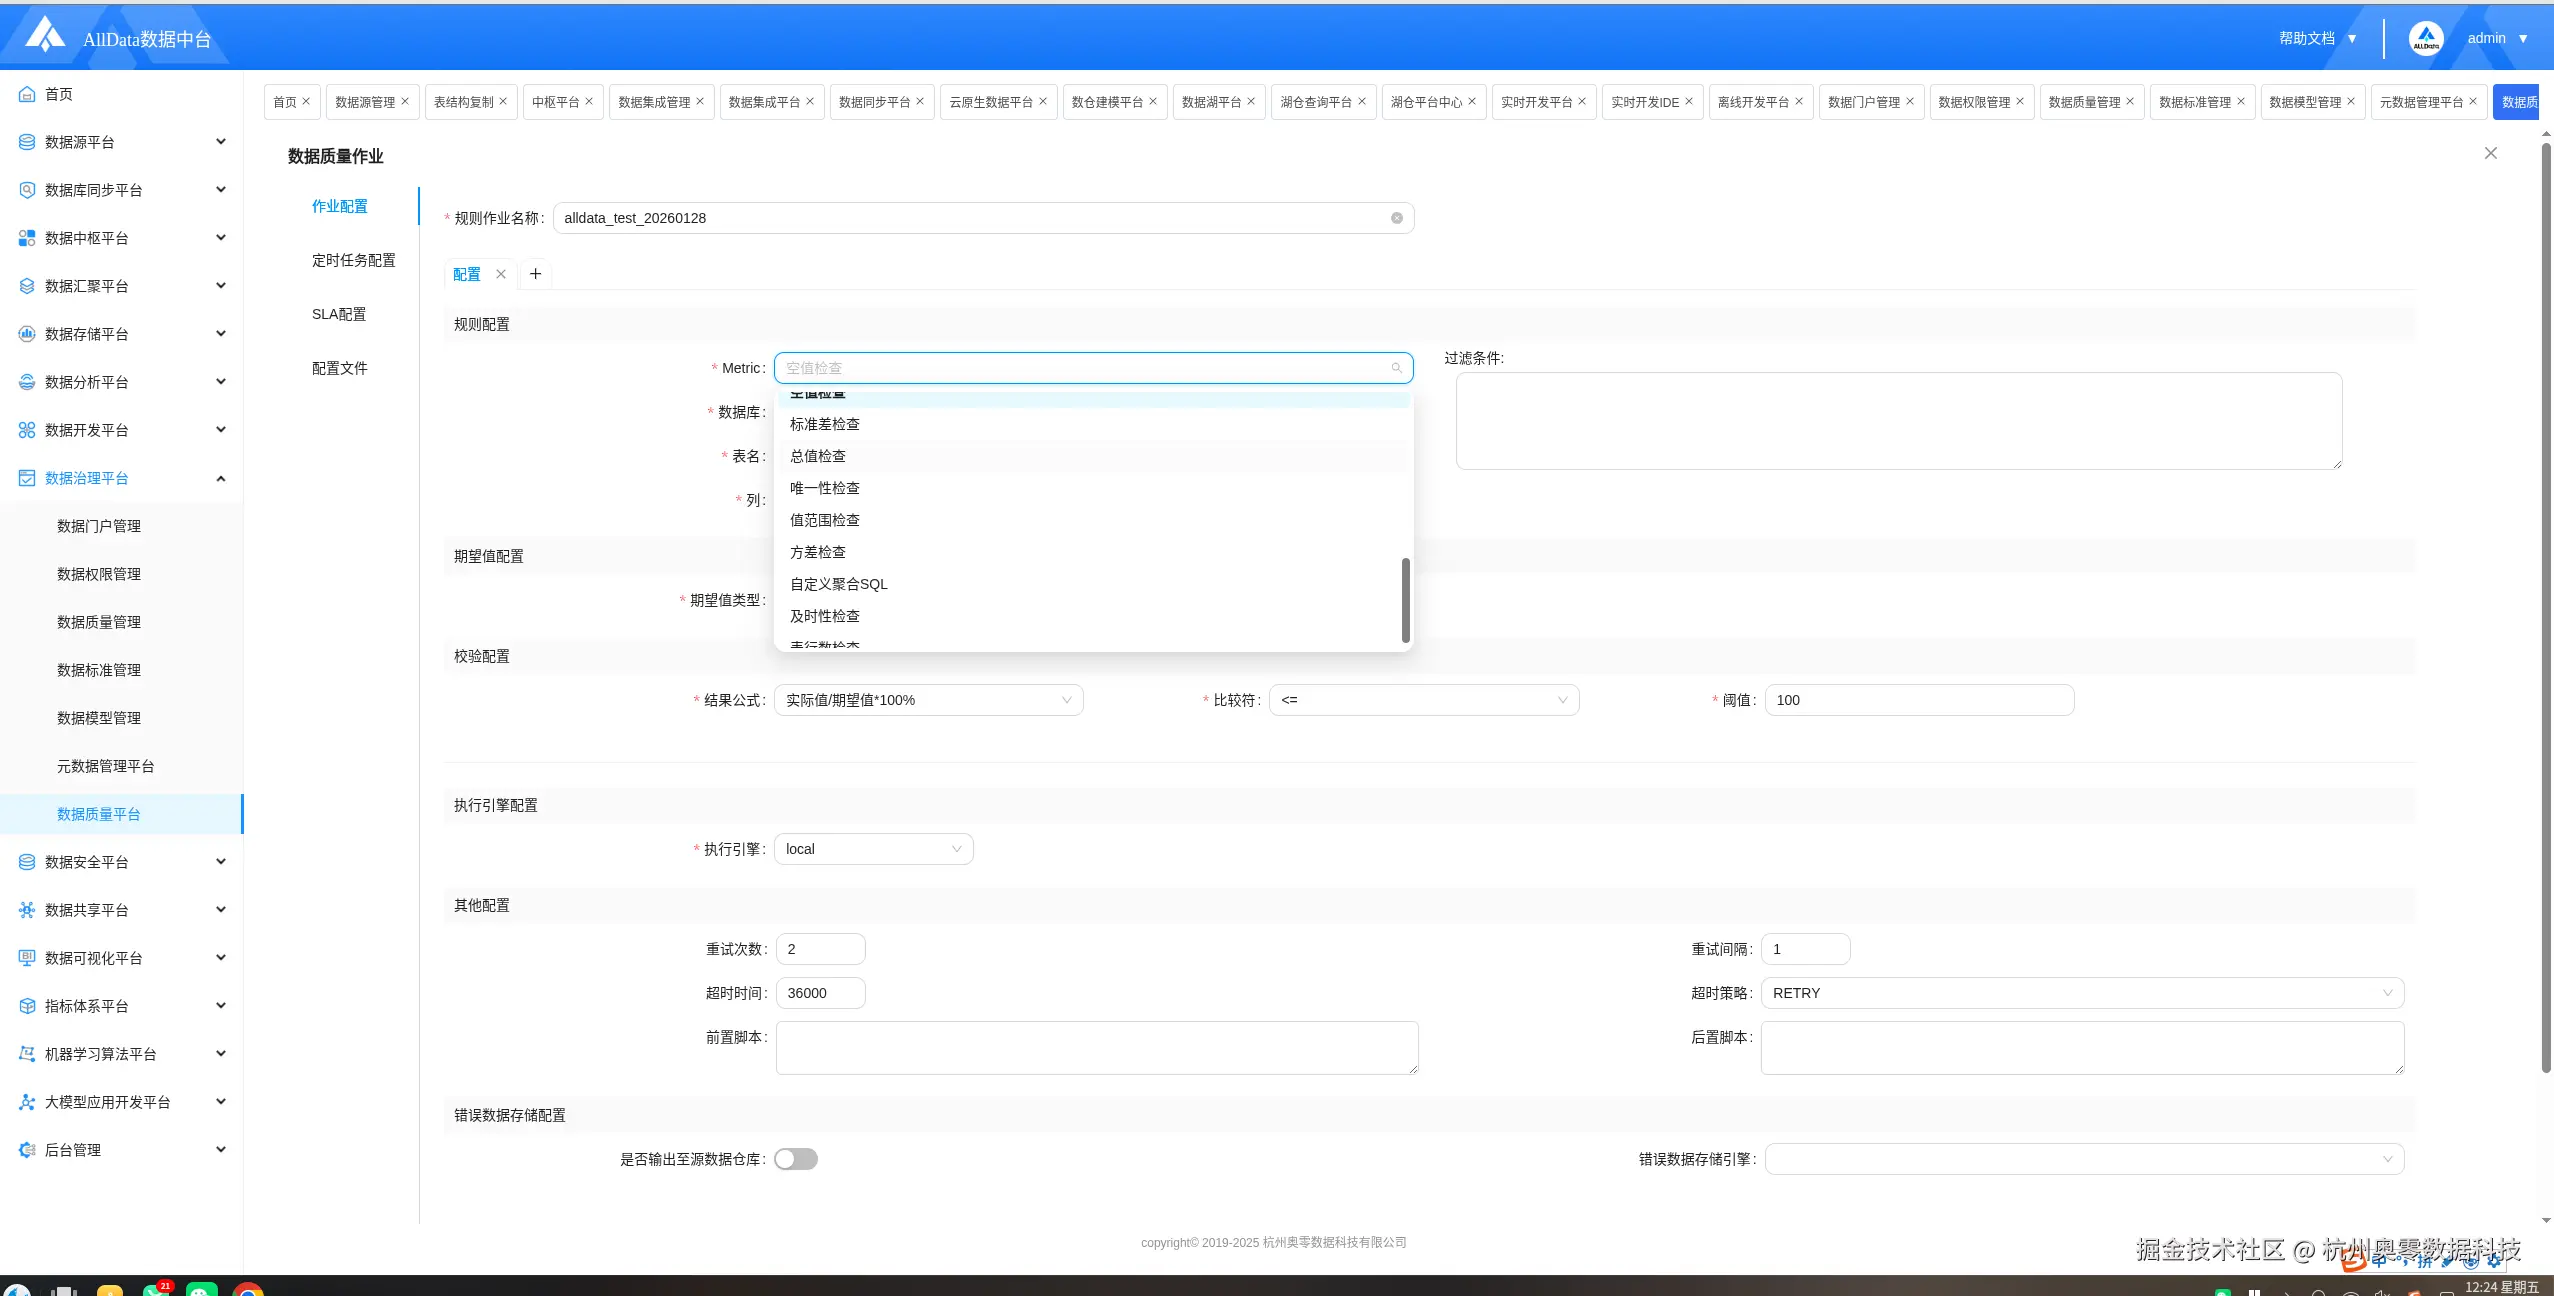Viewport: 2554px width, 1296px height.
Task: Select 唯一性检查 from Metric list
Action: (825, 488)
